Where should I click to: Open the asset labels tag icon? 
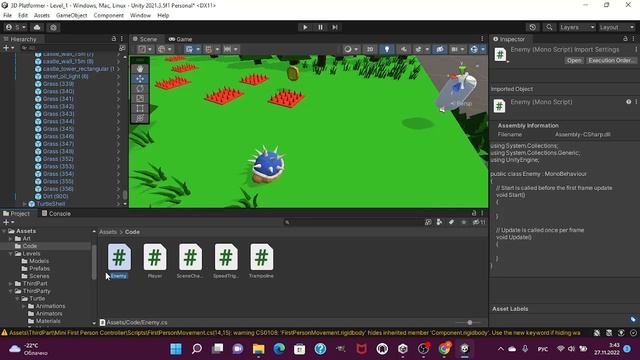click(633, 319)
